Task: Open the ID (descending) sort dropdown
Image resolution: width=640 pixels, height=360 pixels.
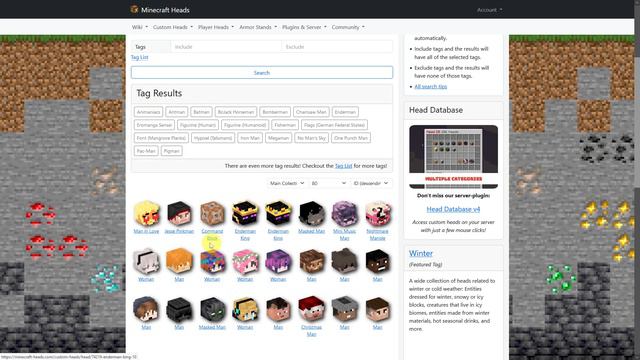Action: pyautogui.click(x=371, y=183)
